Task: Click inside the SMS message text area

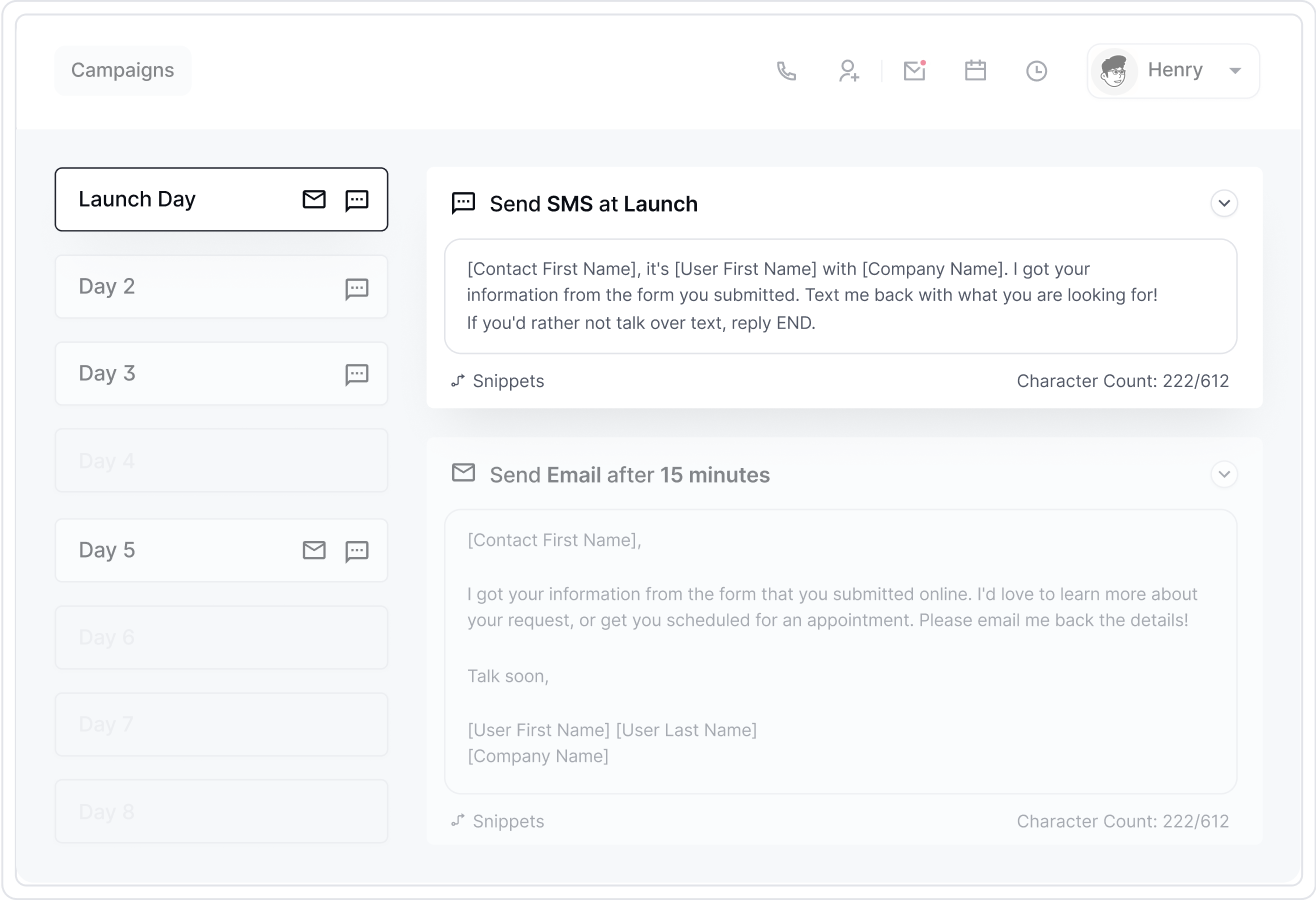Action: pos(840,296)
